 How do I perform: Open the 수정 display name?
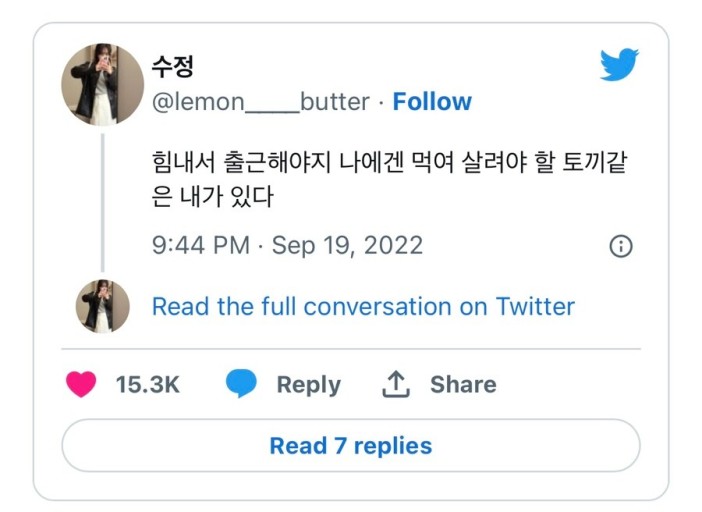click(172, 67)
